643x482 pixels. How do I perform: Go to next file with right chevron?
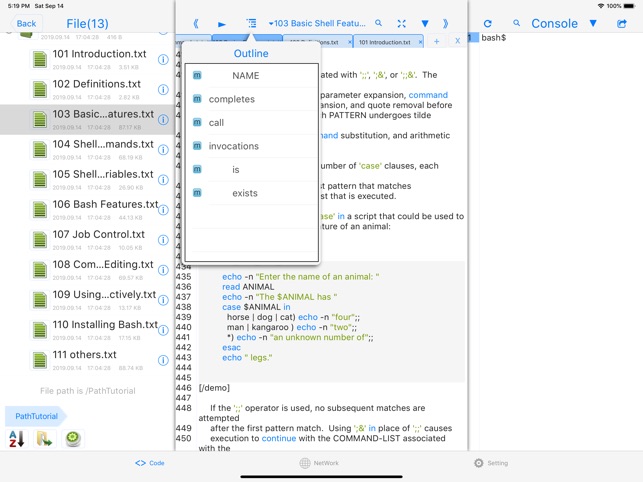445,24
